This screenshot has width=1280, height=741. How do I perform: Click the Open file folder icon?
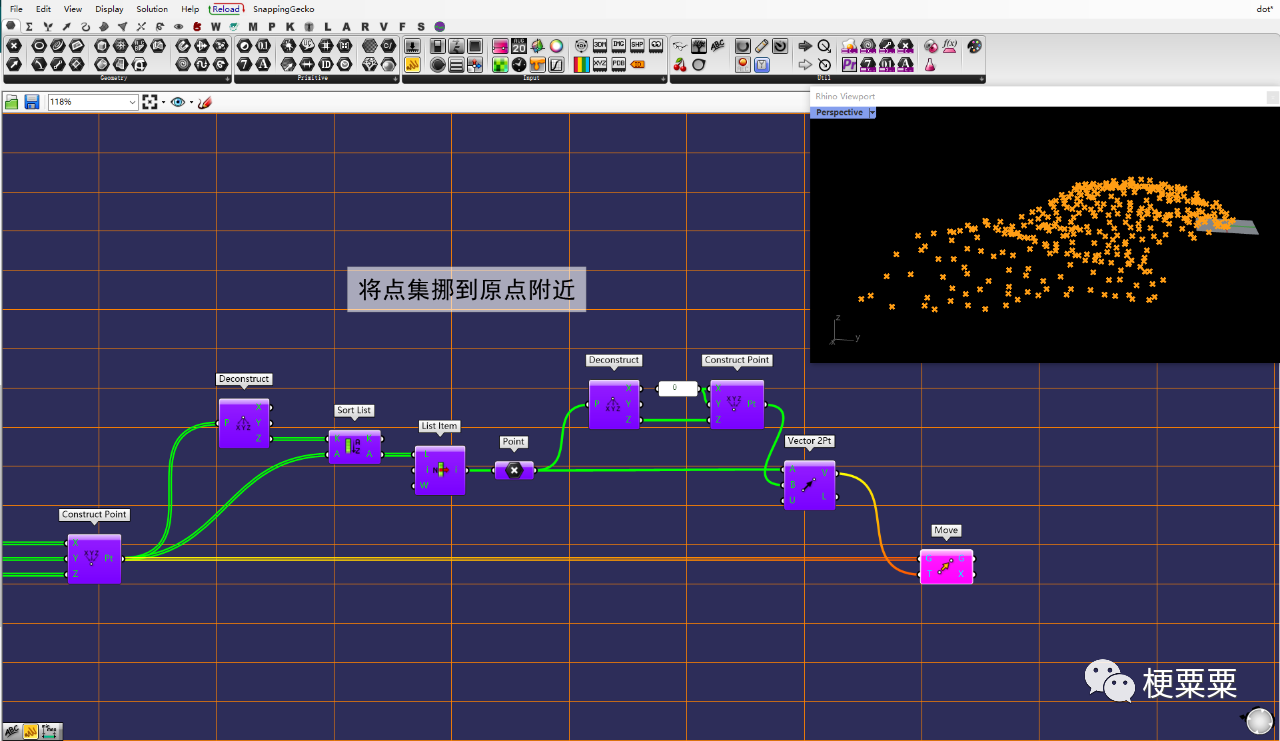point(12,102)
